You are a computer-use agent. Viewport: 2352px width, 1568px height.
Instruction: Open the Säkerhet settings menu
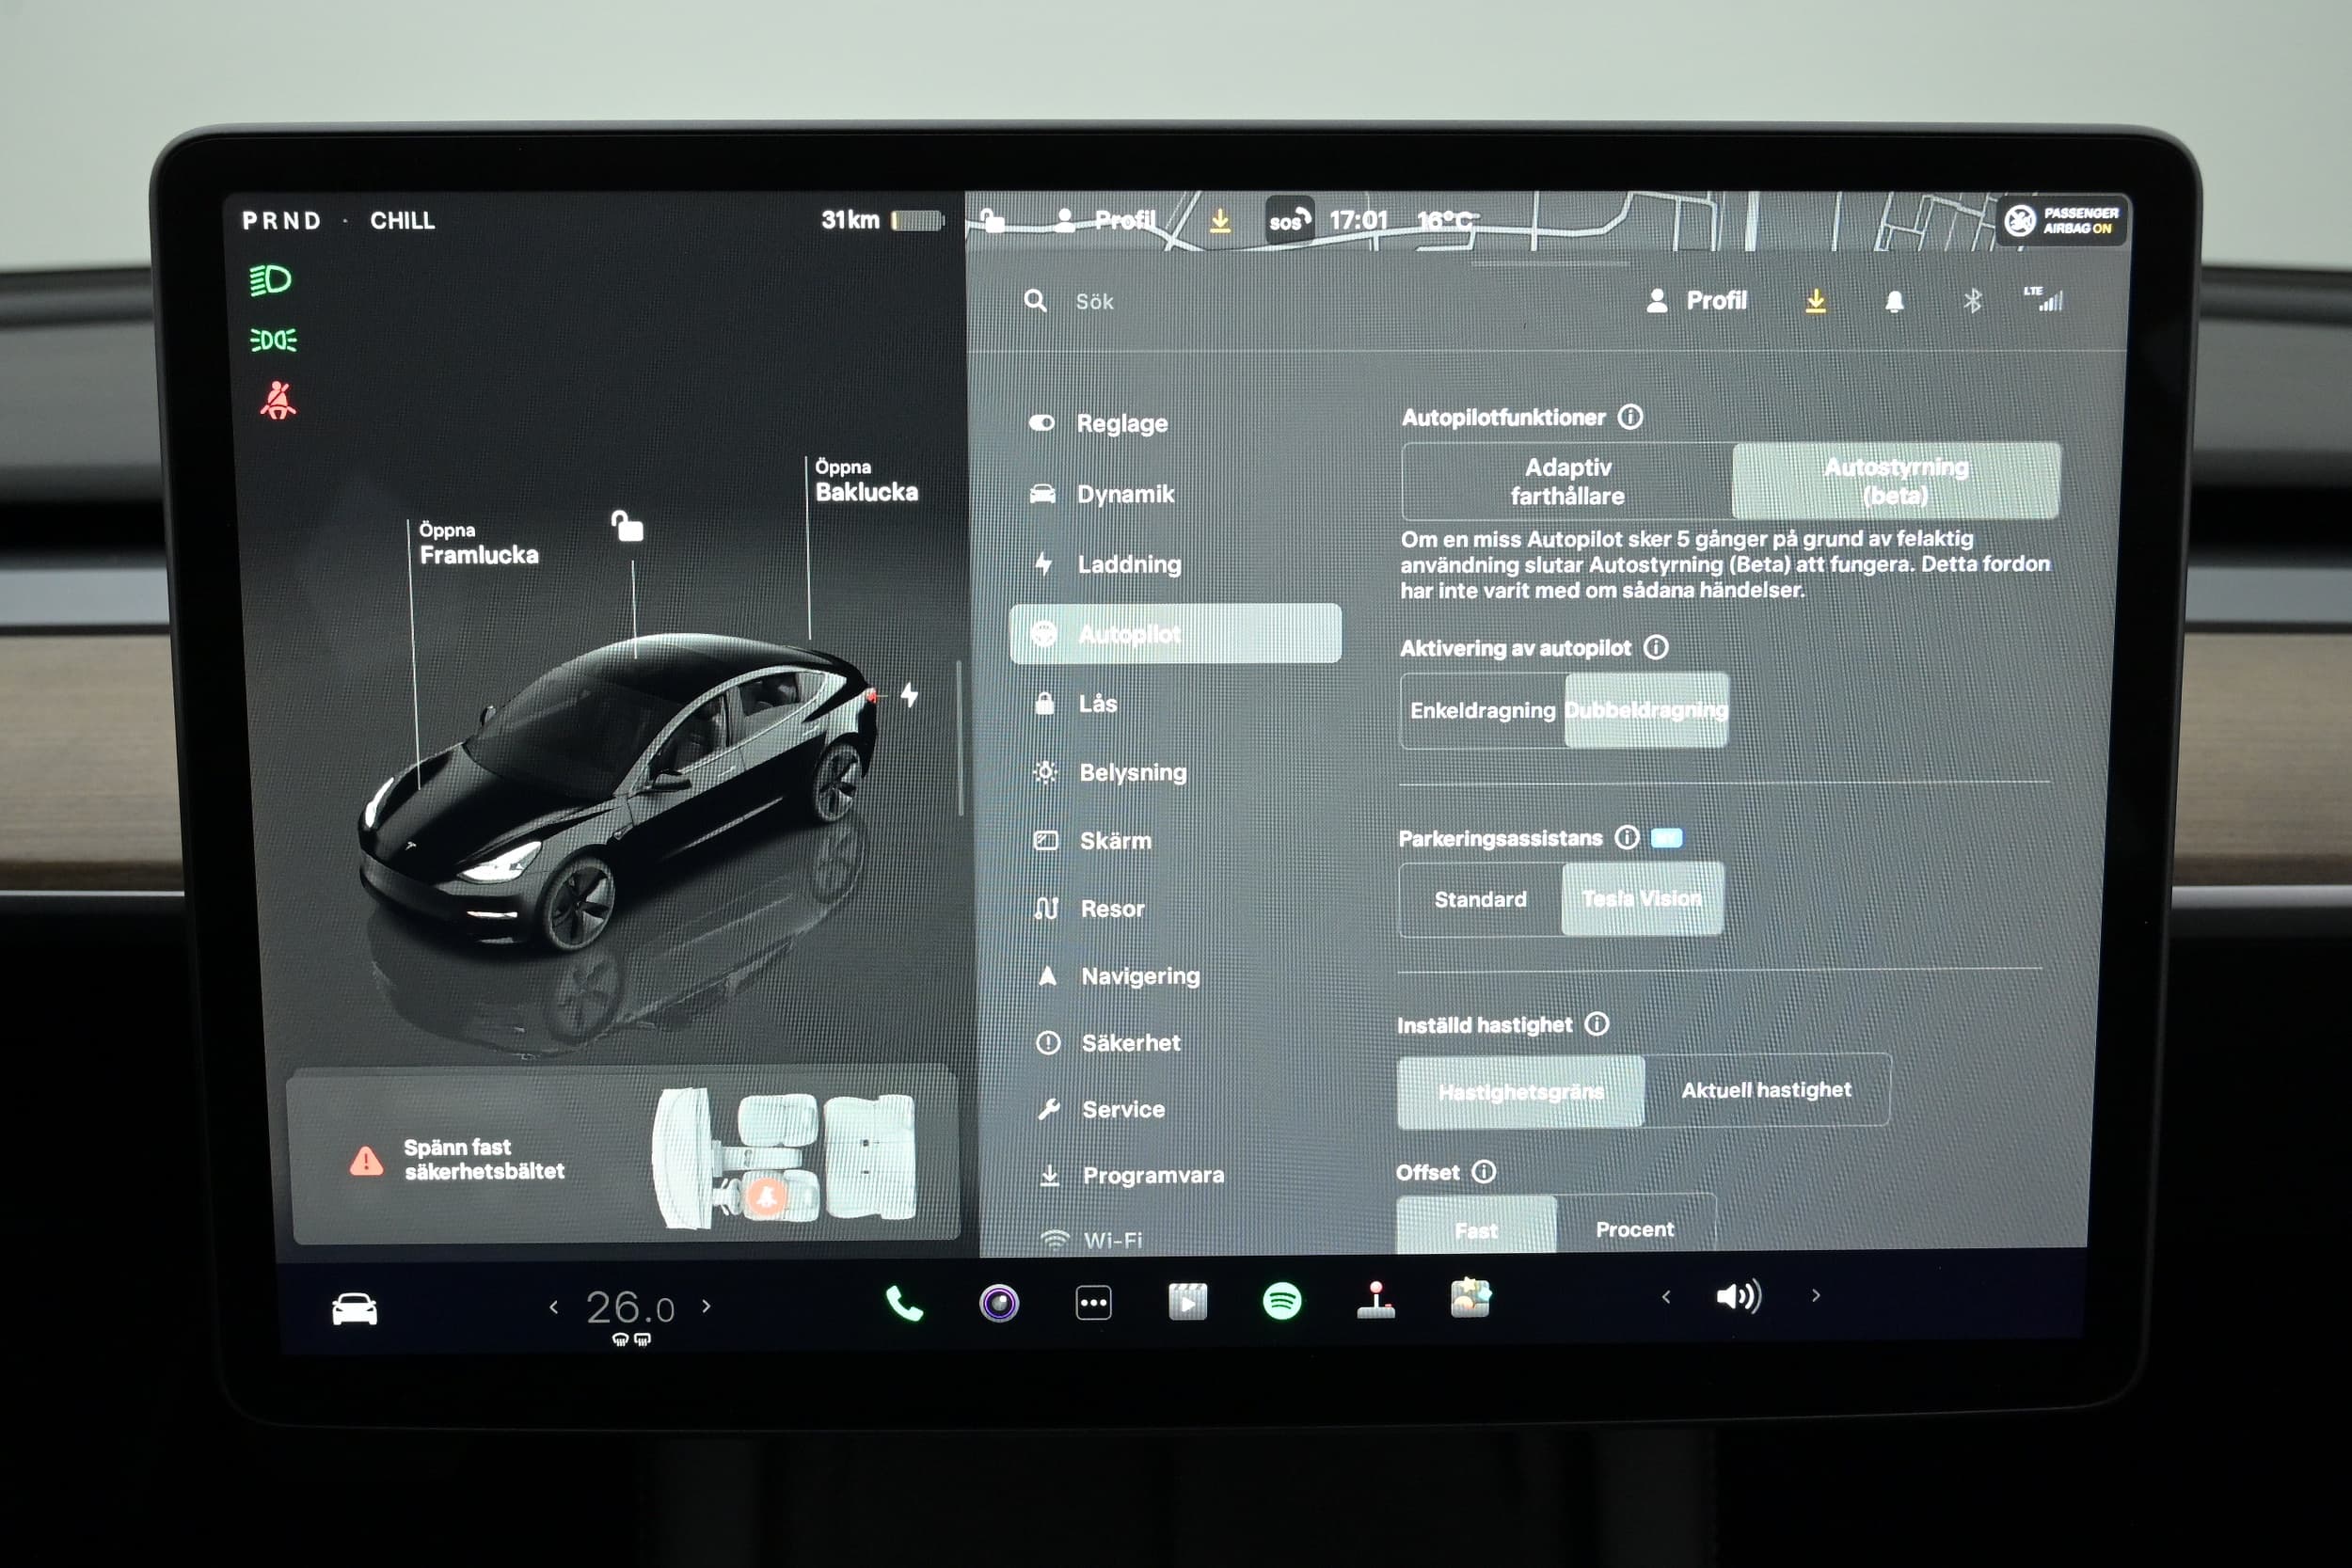pos(1130,1043)
